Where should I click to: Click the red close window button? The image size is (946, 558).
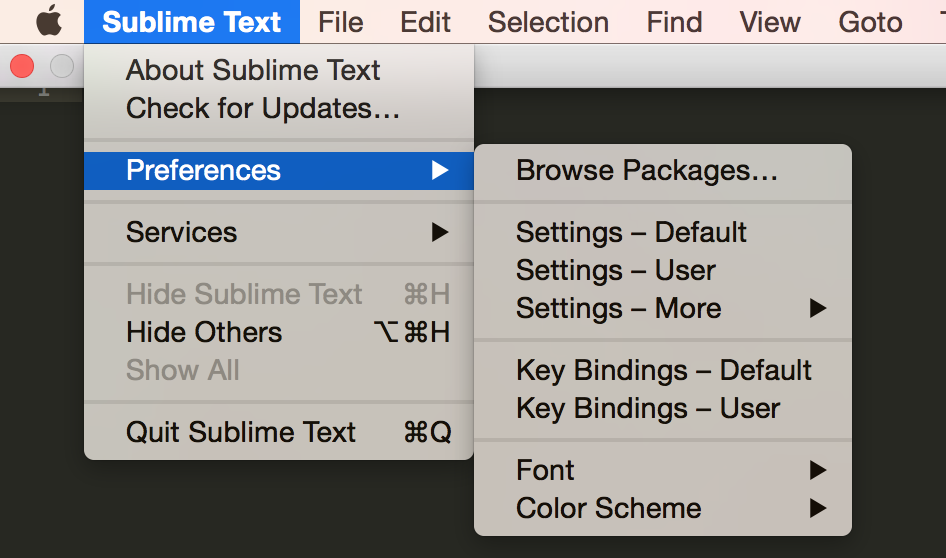[22, 66]
